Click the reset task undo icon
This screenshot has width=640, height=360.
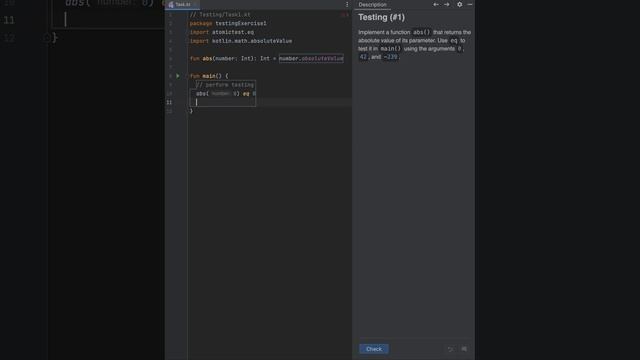click(451, 349)
